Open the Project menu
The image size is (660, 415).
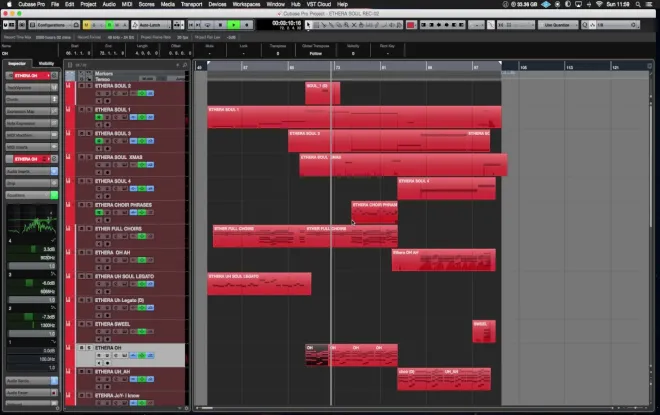click(x=88, y=4)
